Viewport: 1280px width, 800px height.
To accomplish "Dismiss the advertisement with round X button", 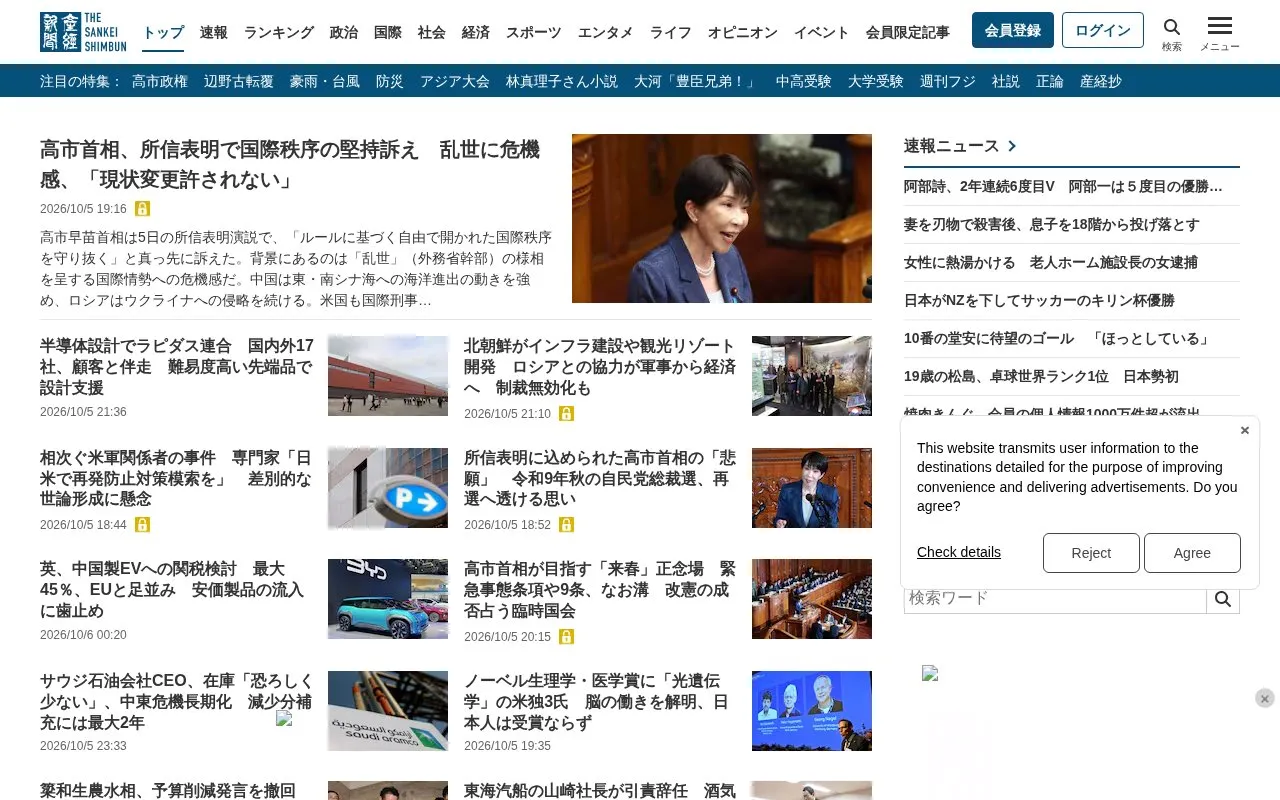I will pyautogui.click(x=1265, y=698).
